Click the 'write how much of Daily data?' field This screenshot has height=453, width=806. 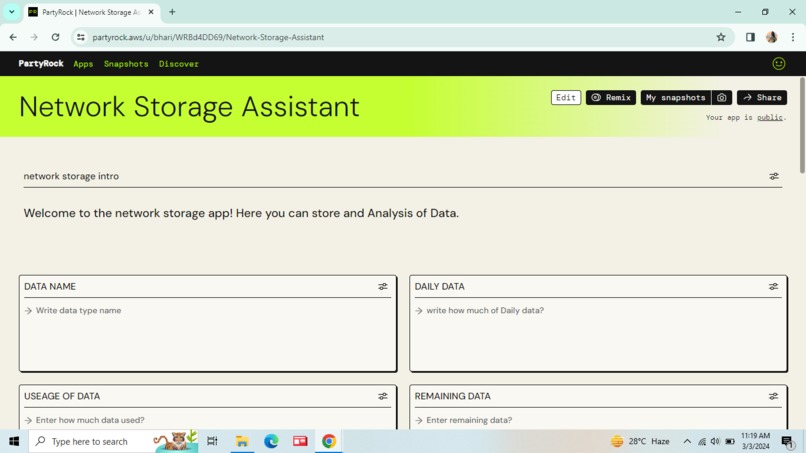(x=598, y=311)
